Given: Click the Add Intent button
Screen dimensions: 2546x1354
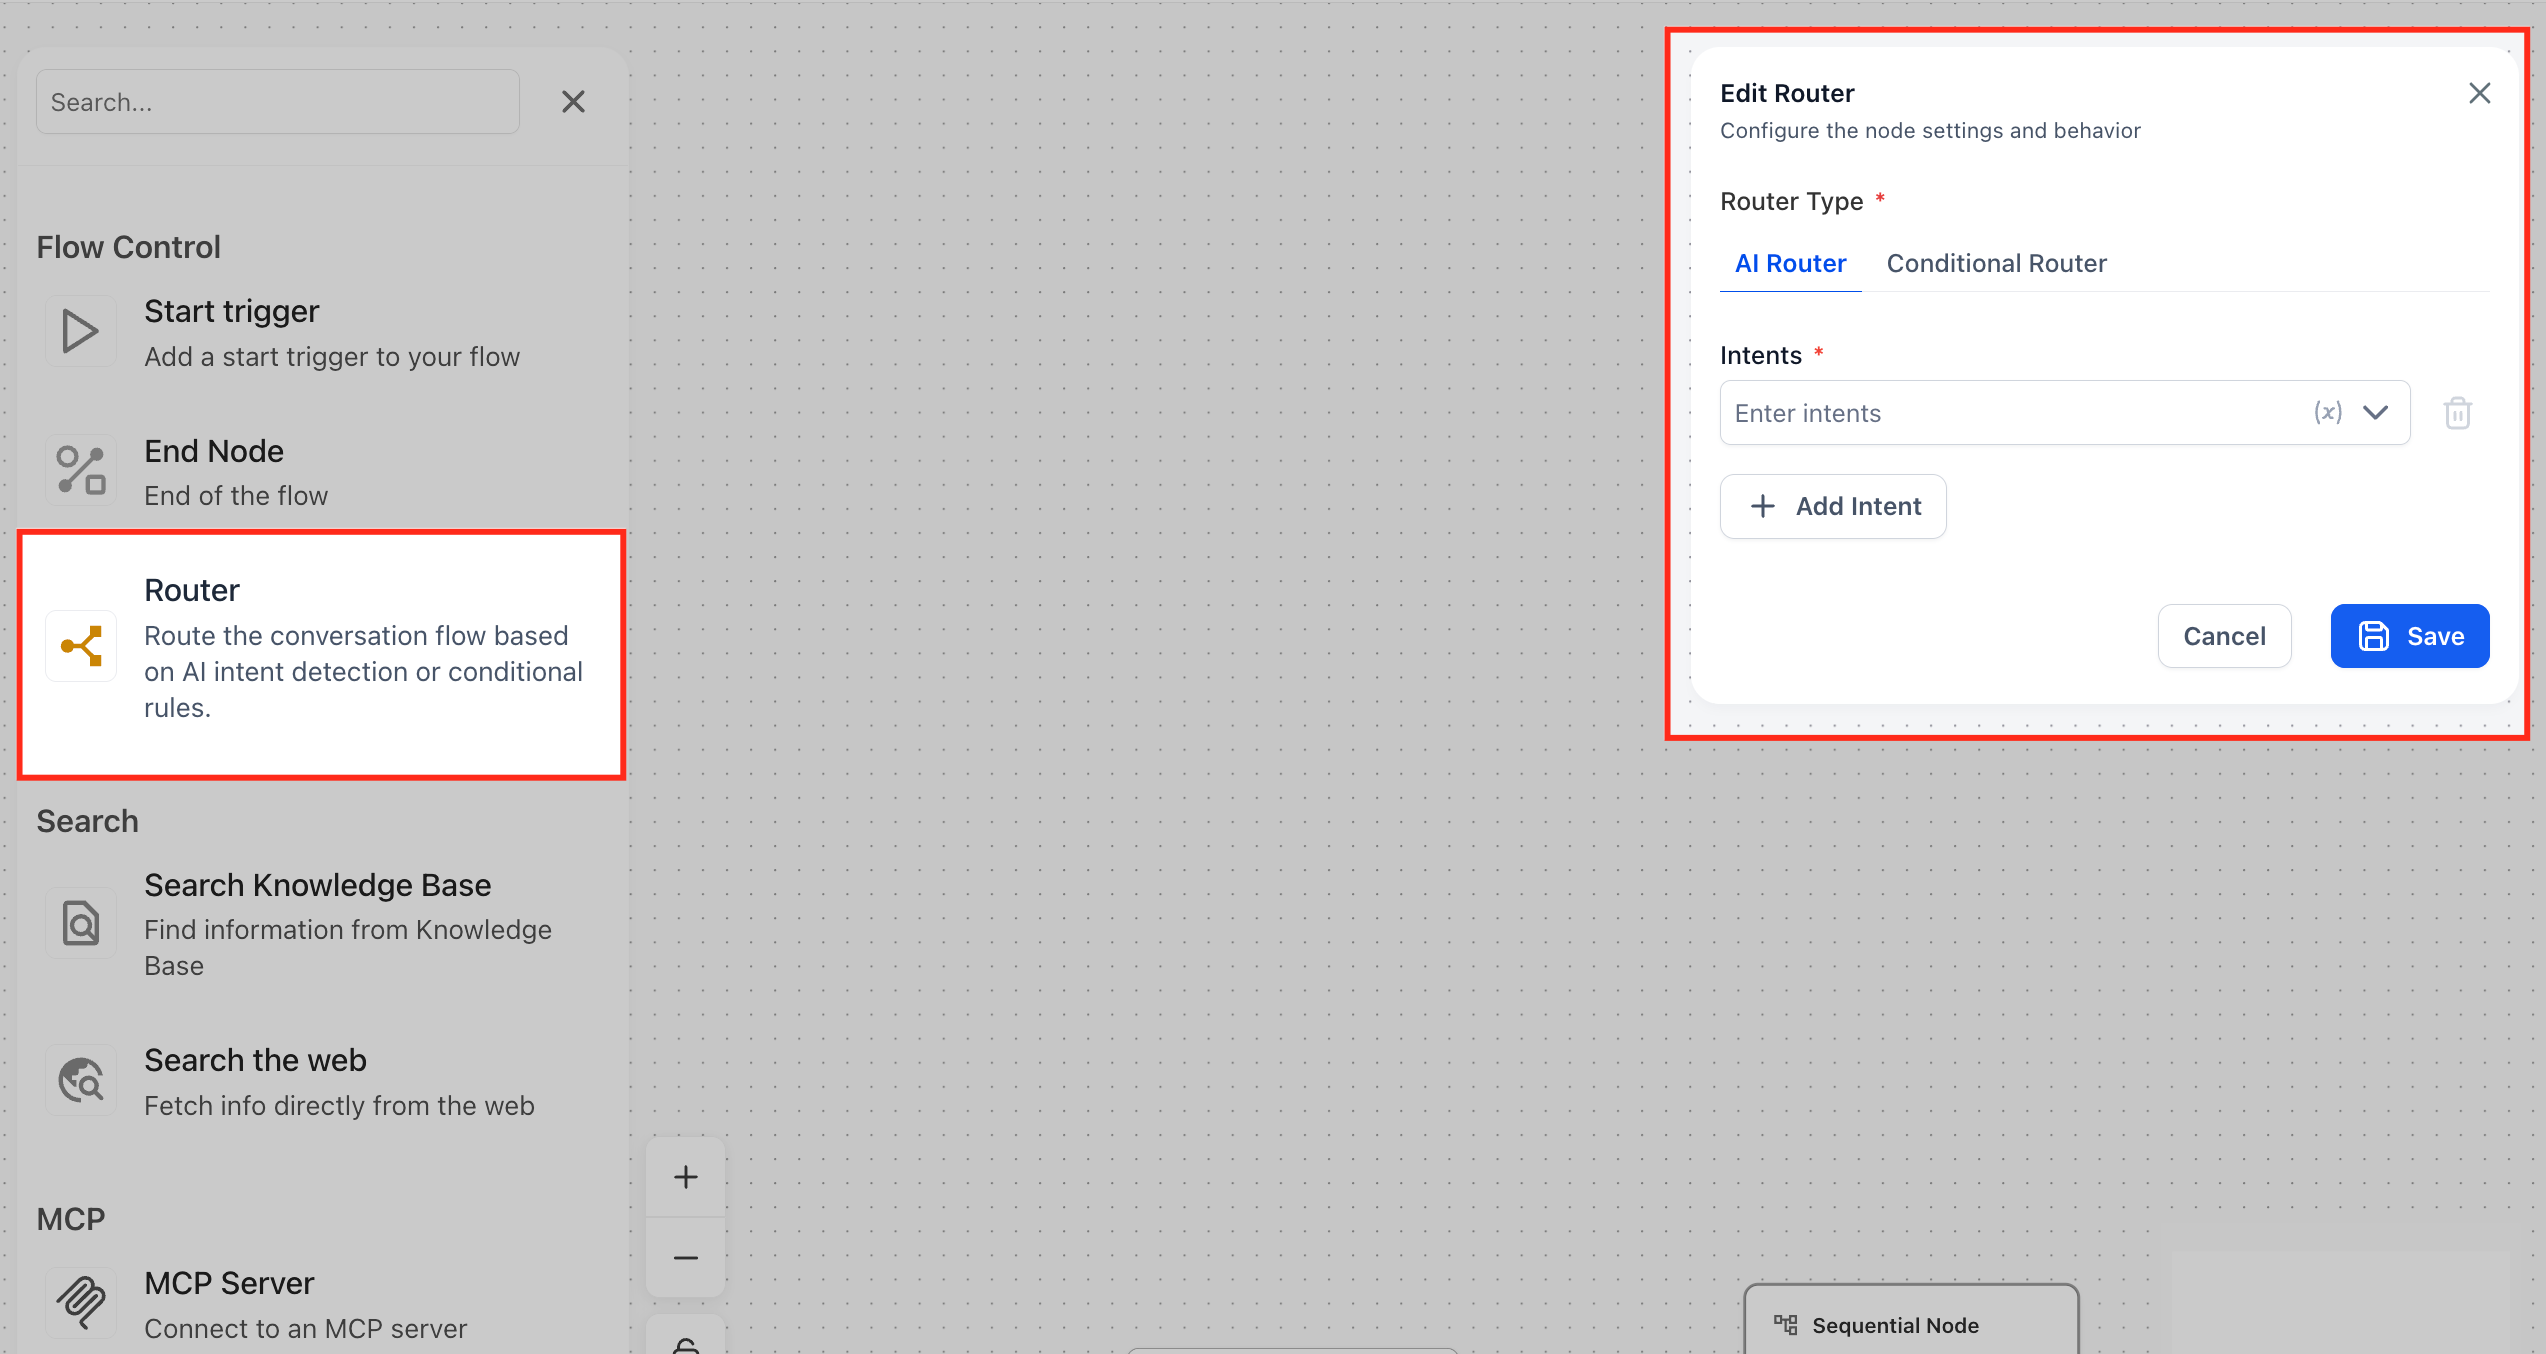Looking at the screenshot, I should (x=1833, y=506).
